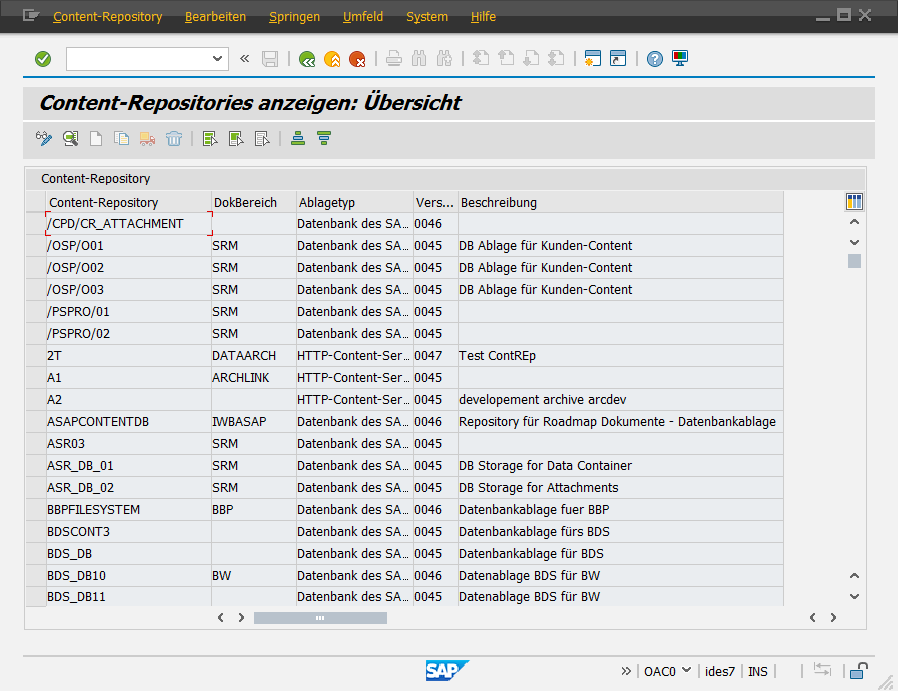Screen dimensions: 898x691
Task: Click the SAP window system menu icon
Action: click(x=30, y=15)
